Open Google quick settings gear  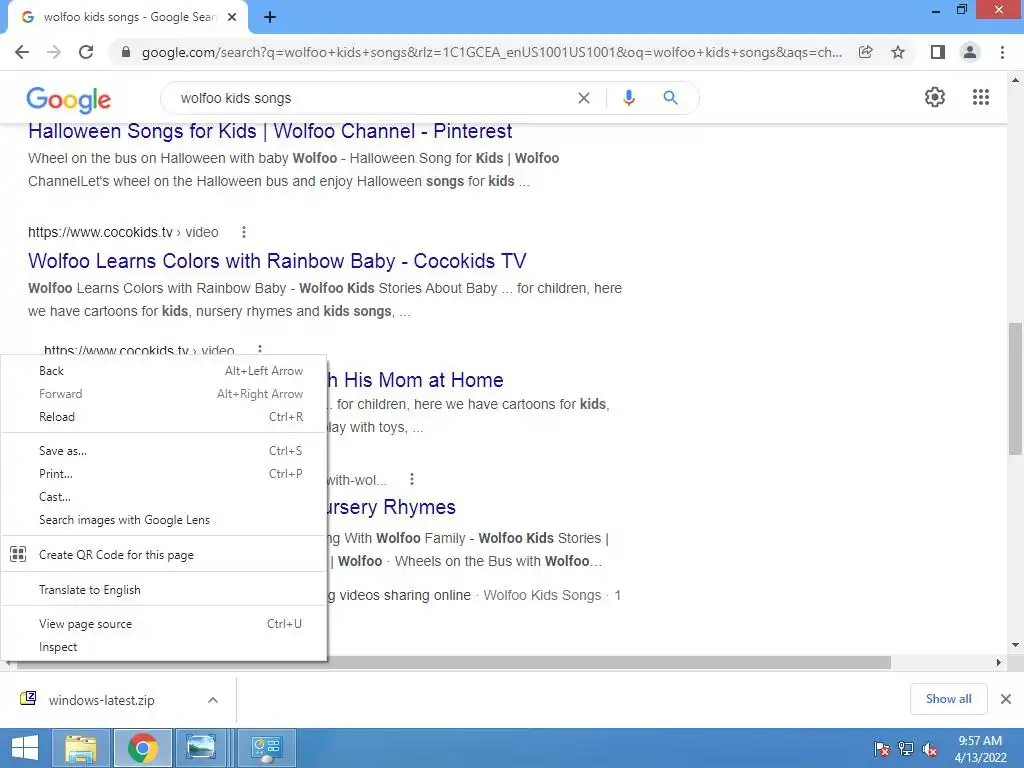935,97
